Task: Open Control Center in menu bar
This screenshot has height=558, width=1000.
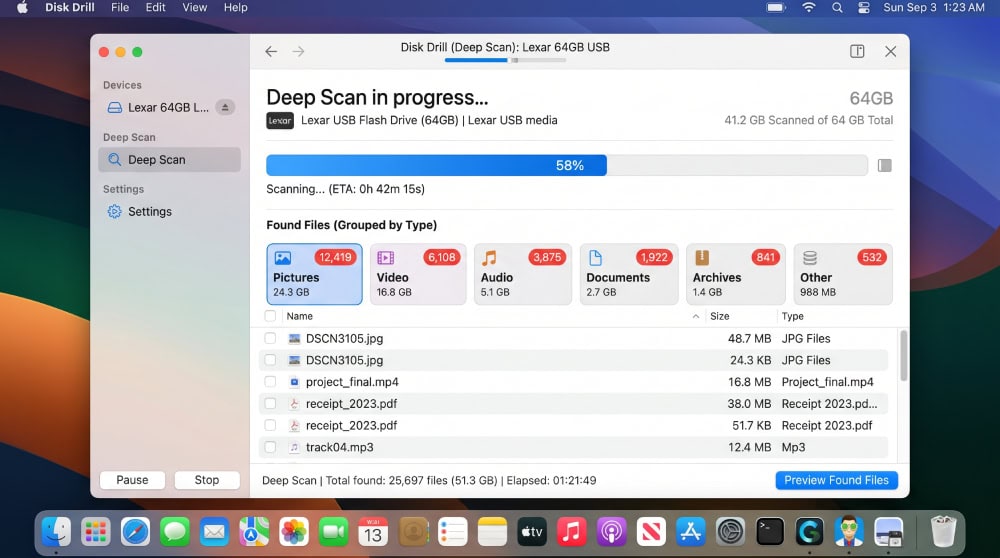Action: (864, 8)
